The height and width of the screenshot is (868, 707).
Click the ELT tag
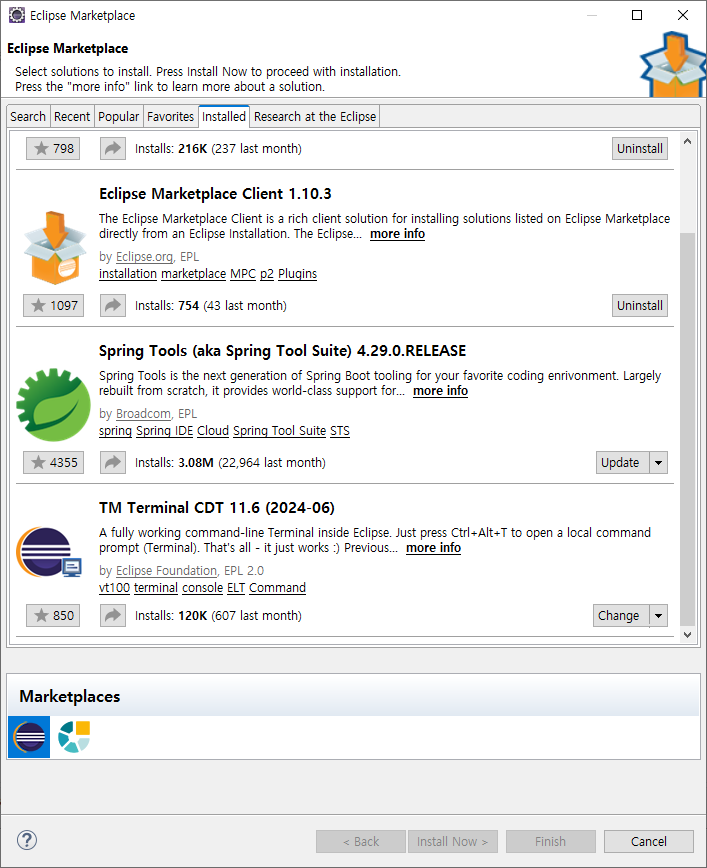[236, 588]
